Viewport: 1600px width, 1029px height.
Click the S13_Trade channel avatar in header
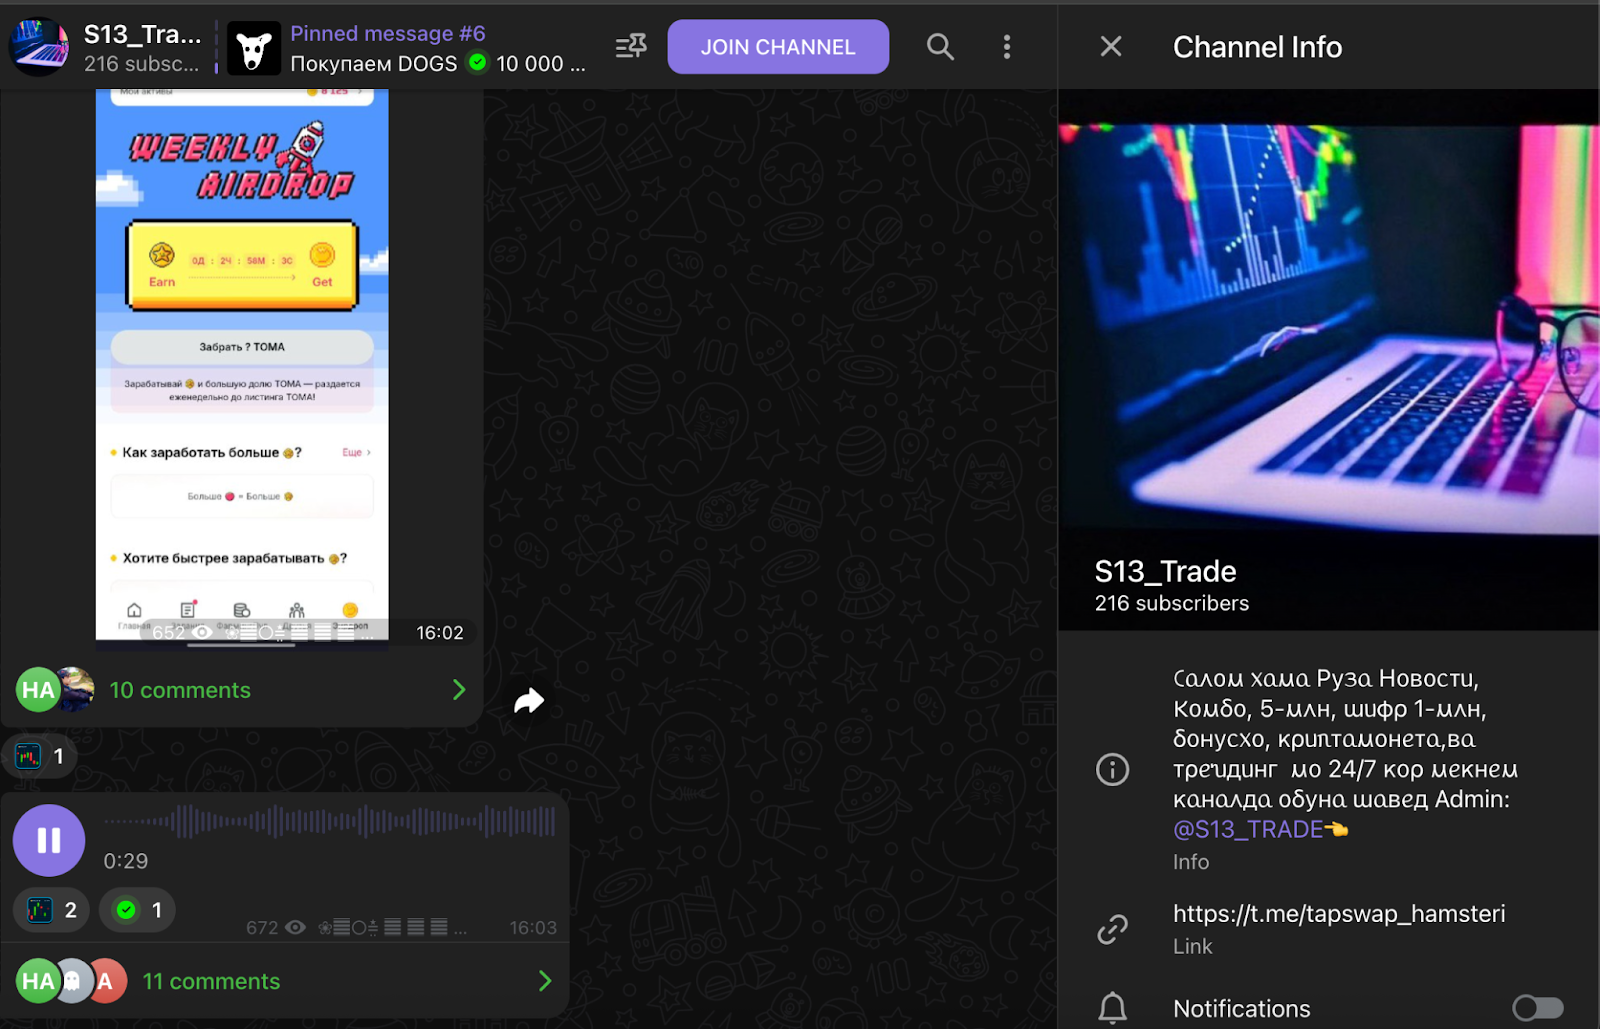39,47
